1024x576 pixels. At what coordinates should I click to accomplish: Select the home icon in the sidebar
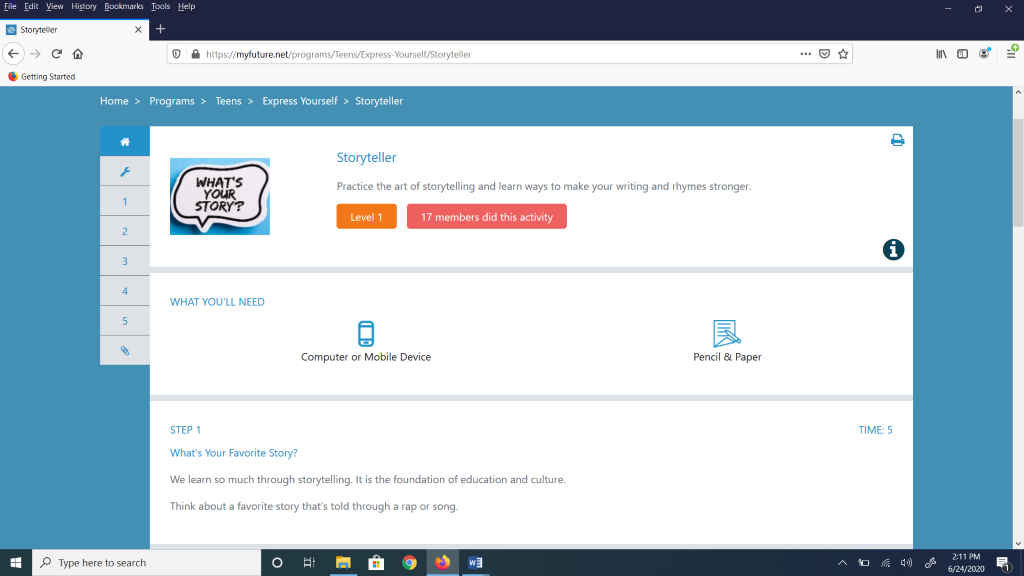tap(125, 141)
